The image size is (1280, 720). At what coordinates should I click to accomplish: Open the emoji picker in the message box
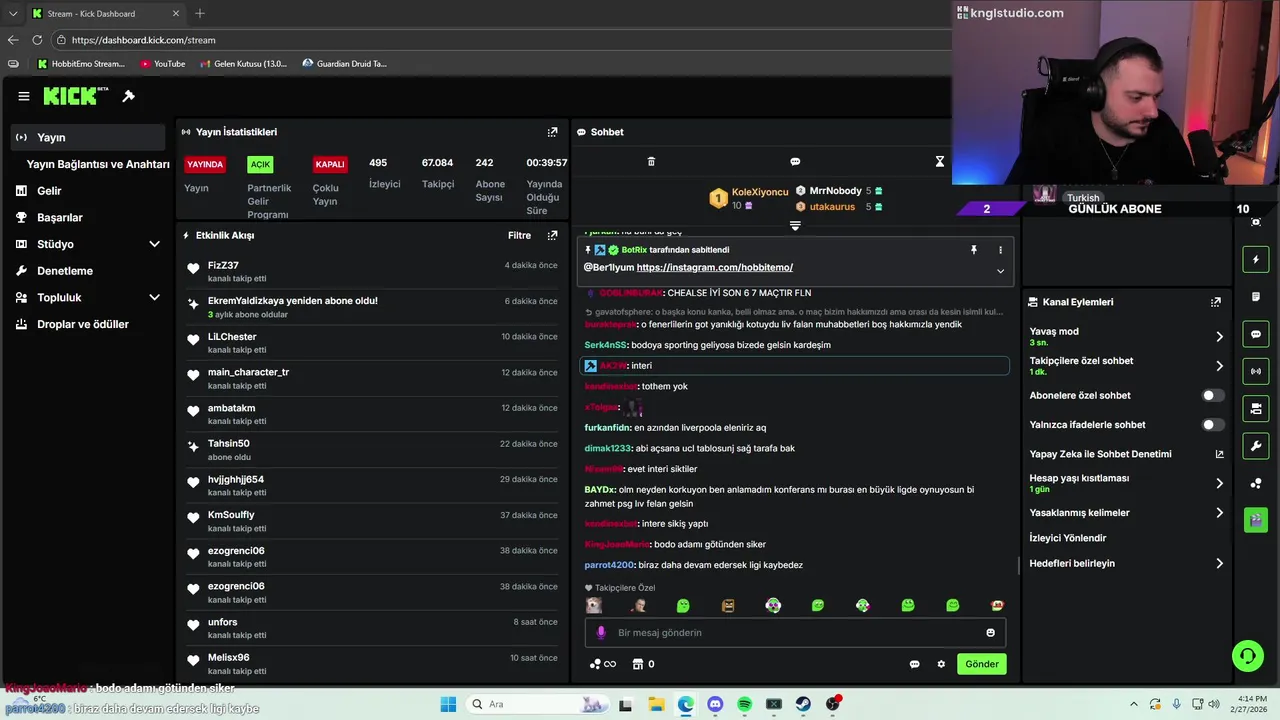point(991,633)
